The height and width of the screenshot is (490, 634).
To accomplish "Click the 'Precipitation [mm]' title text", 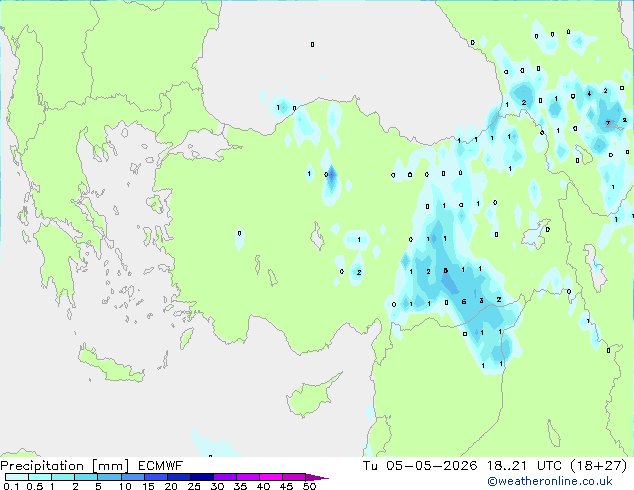I will pyautogui.click(x=65, y=466).
